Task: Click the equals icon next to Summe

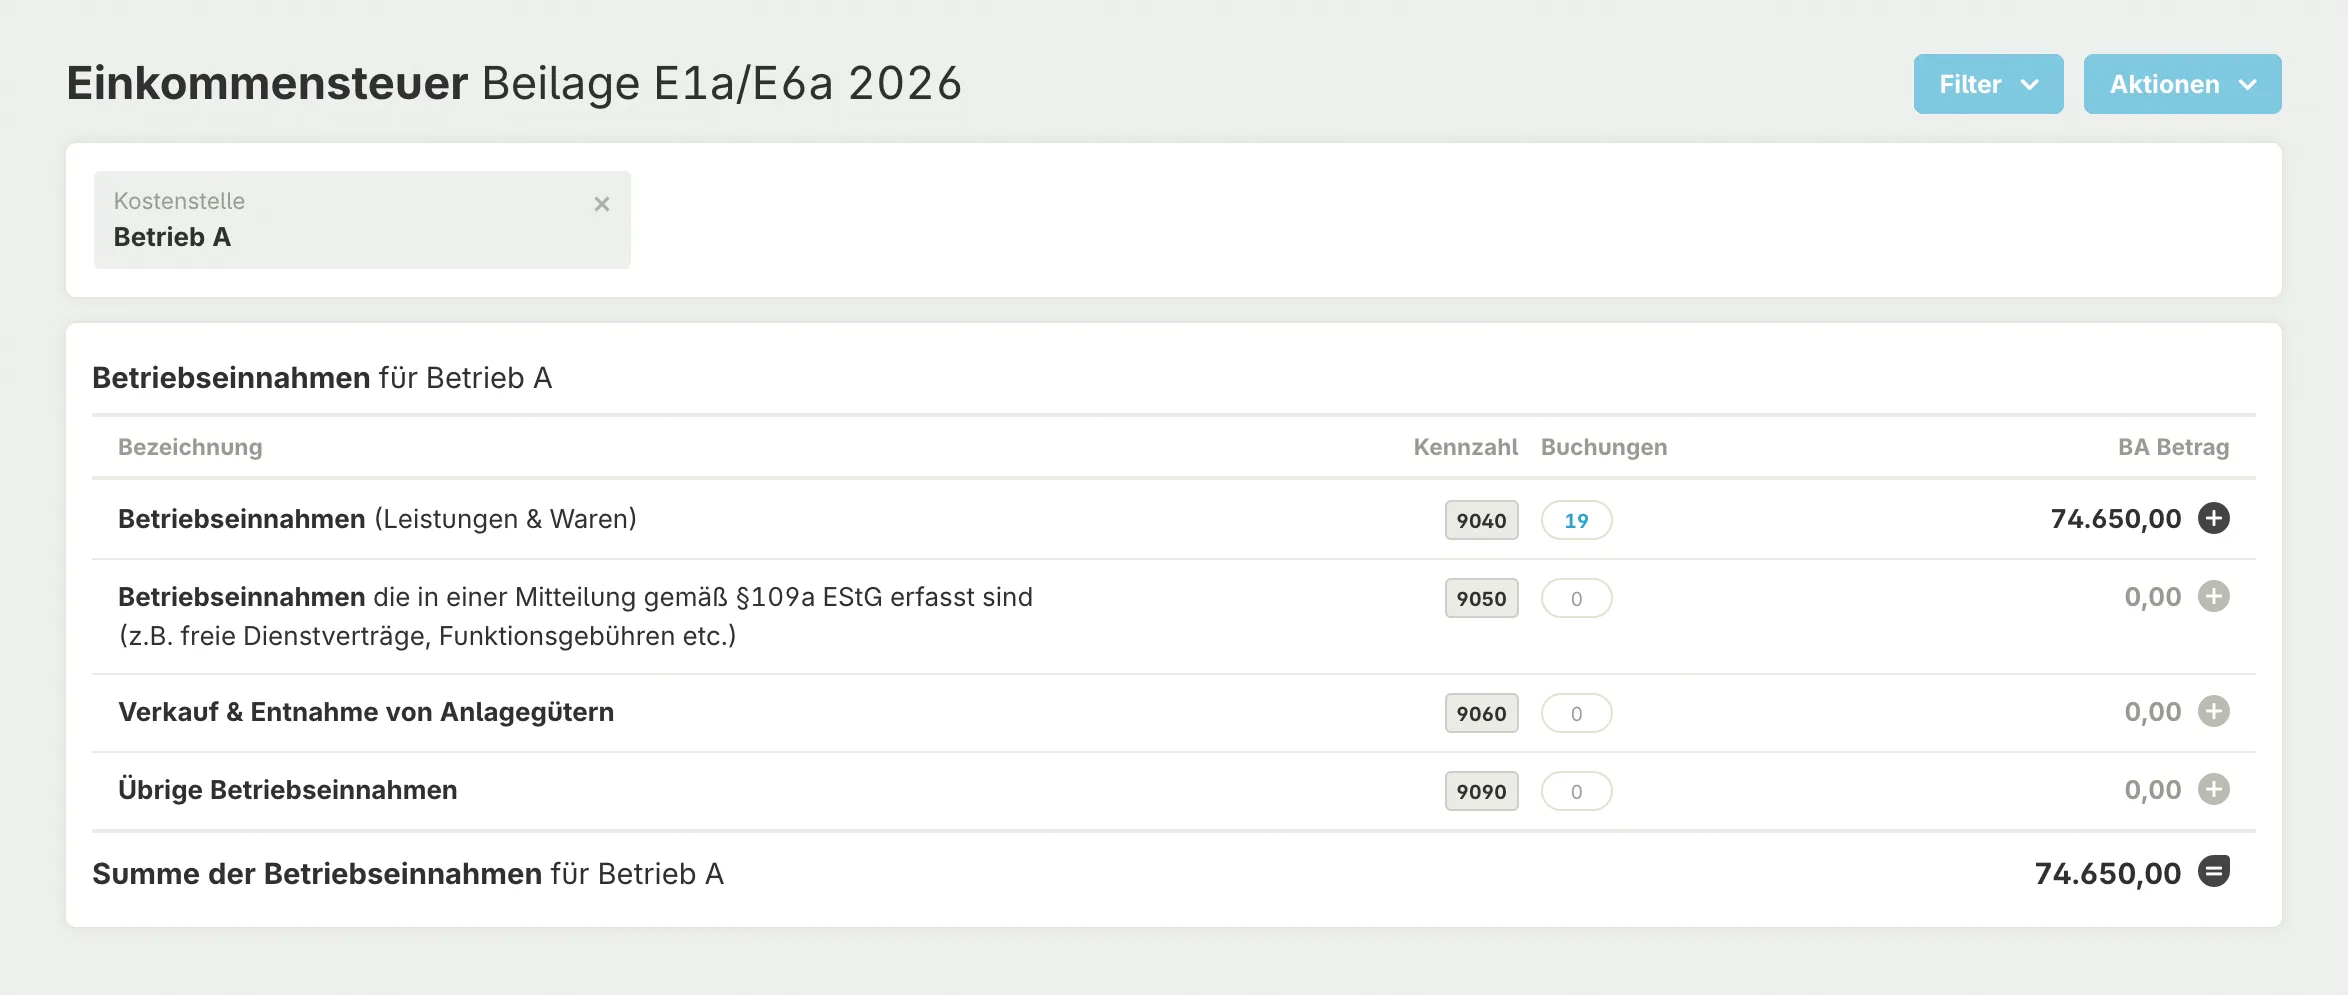Action: (2213, 871)
